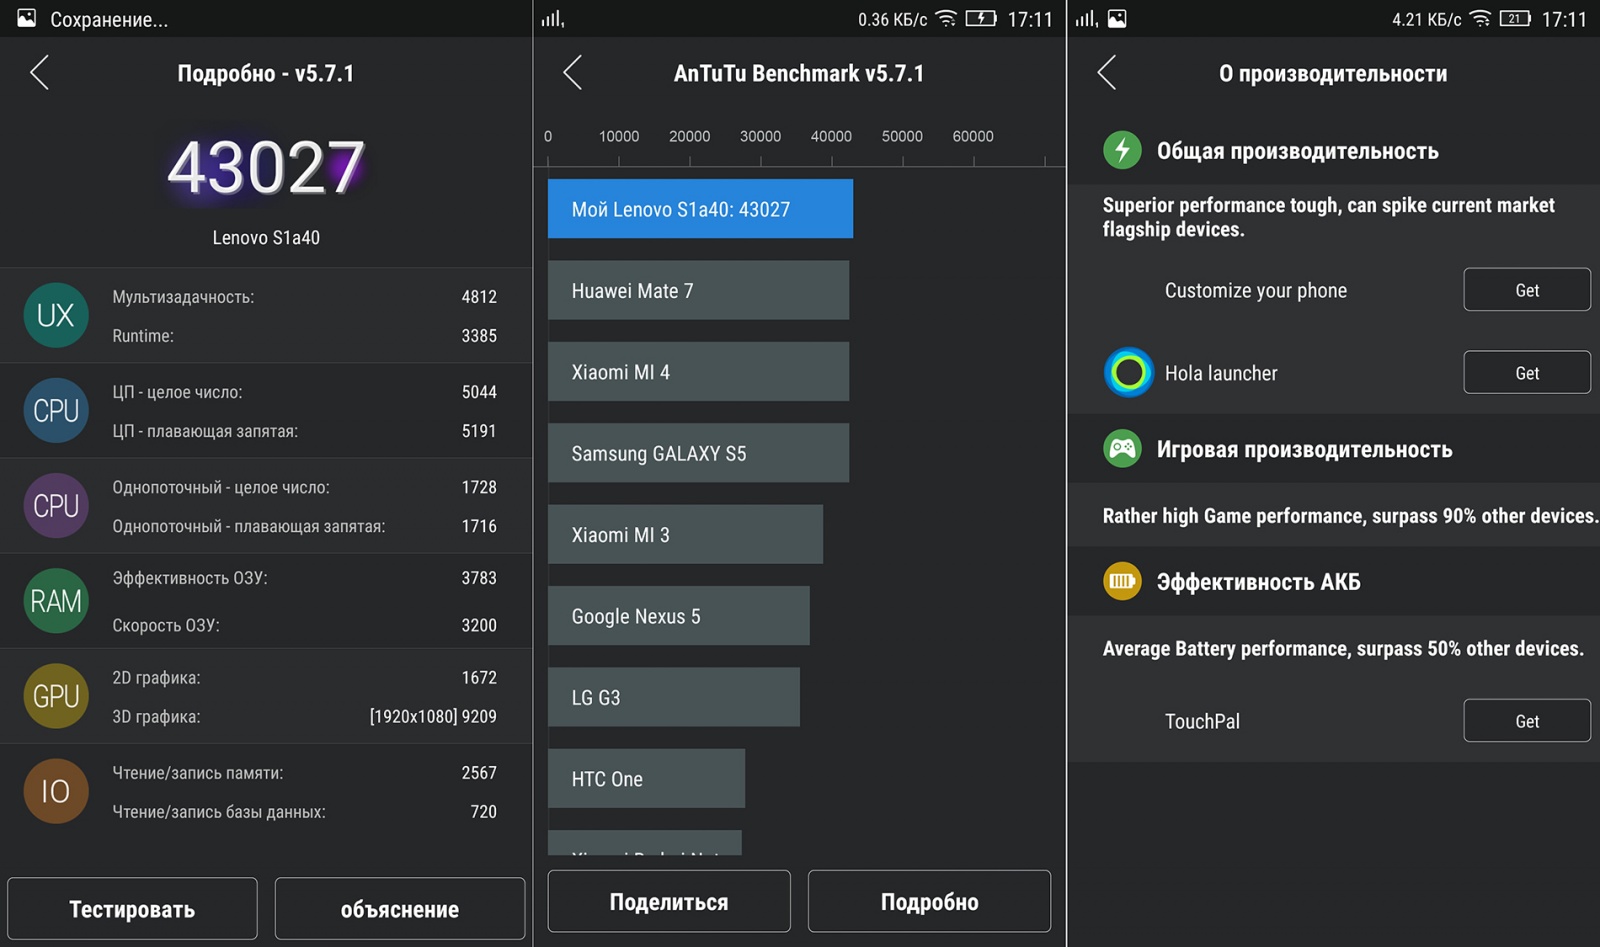Image resolution: width=1600 pixels, height=947 pixels.
Task: Tap the Тестировать button
Action: tap(132, 909)
